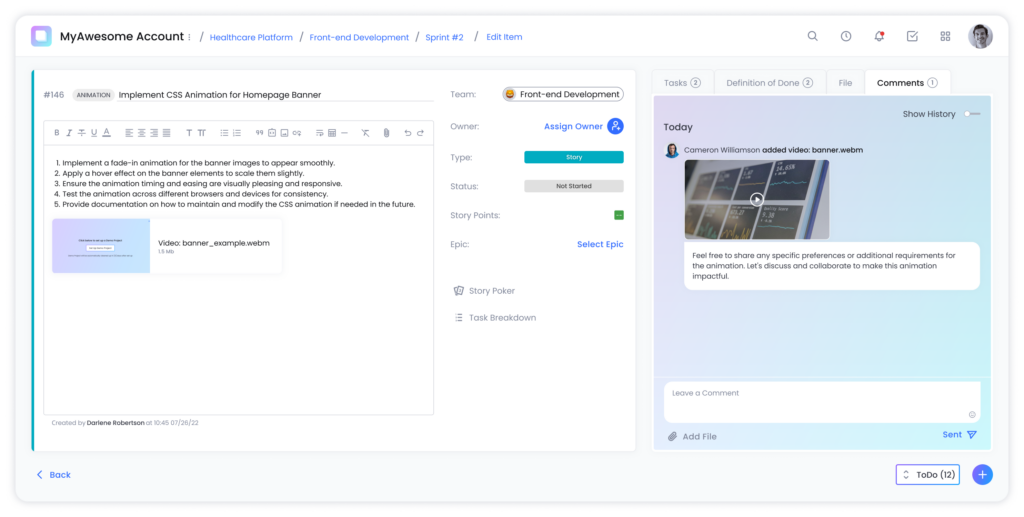This screenshot has width=1024, height=517.
Task: Click the green story points swatch
Action: pos(618,215)
